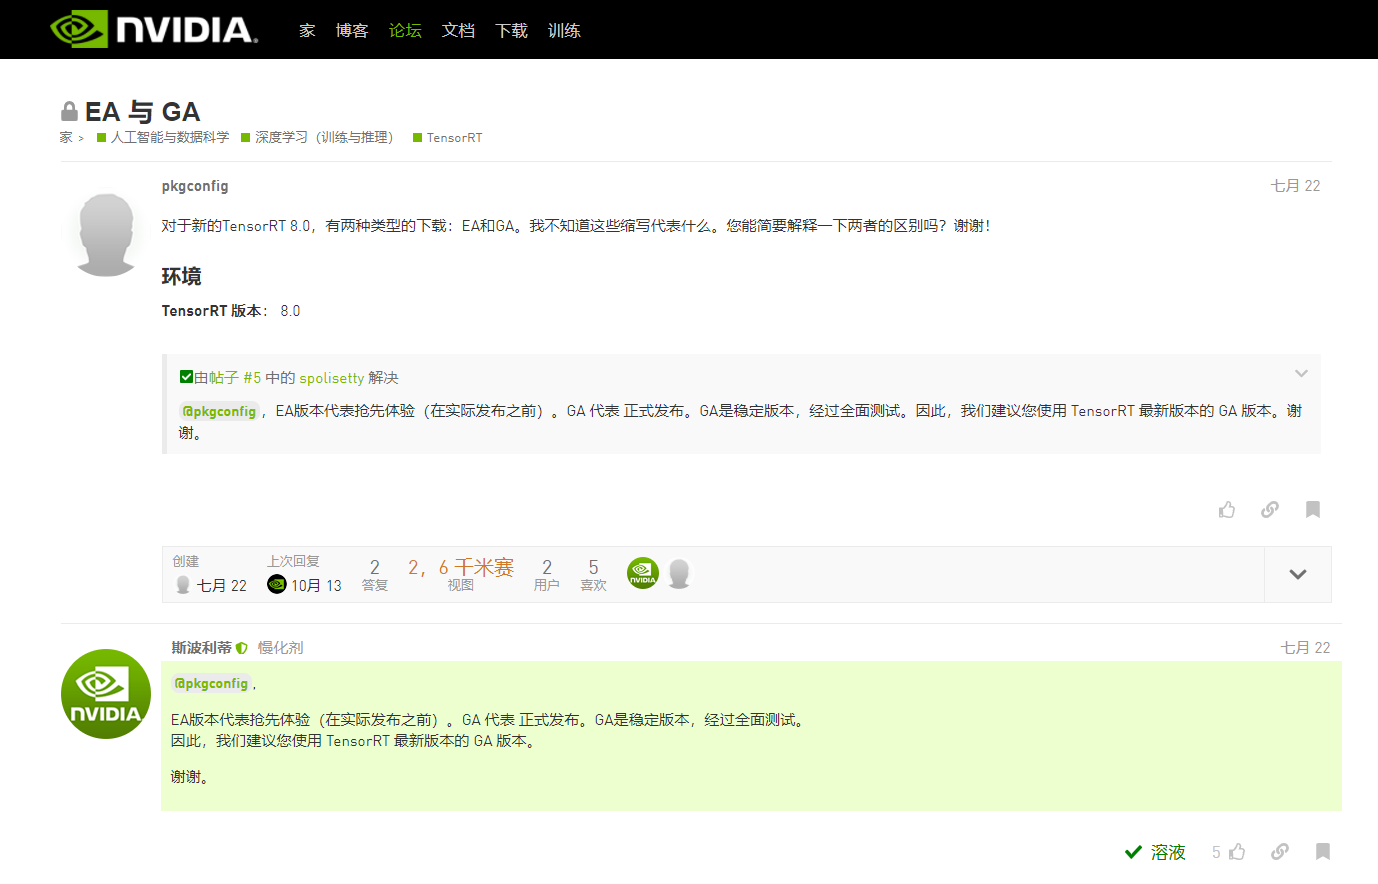Image resolution: width=1378 pixels, height=884 pixels.
Task: Open the 论坛 menu item
Action: [x=405, y=31]
